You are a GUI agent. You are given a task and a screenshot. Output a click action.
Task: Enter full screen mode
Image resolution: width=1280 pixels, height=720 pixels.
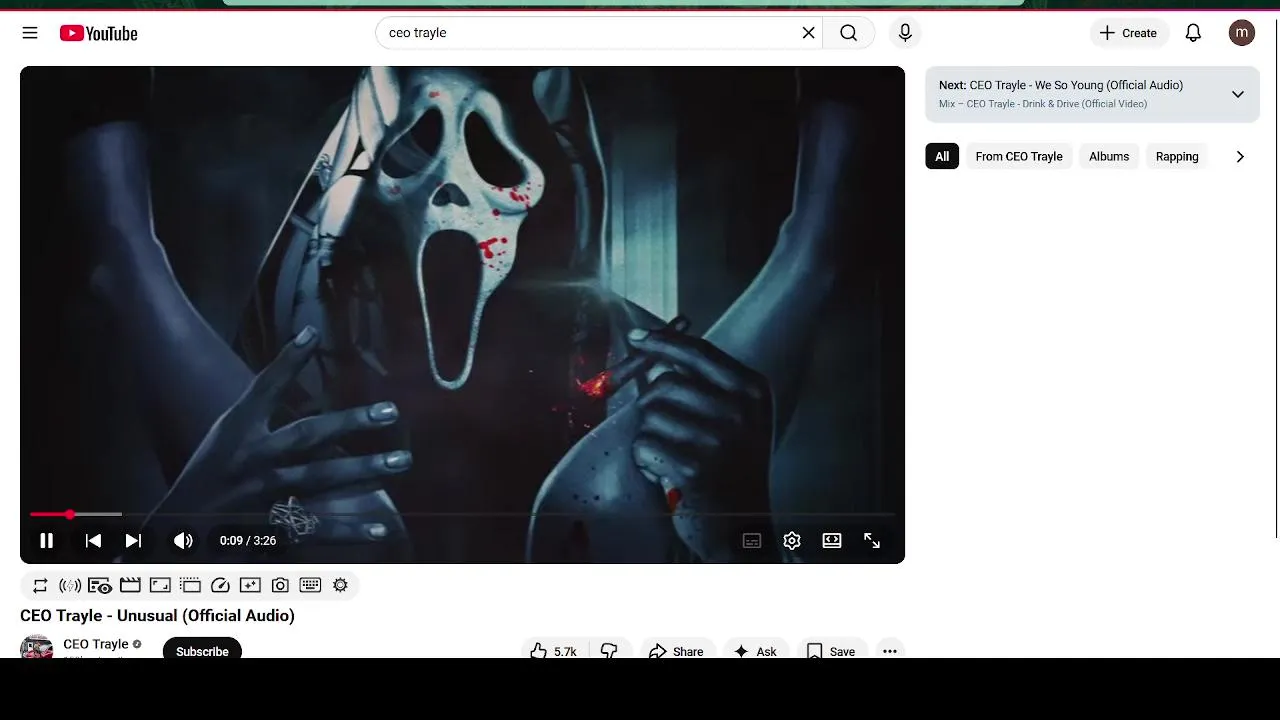click(x=872, y=541)
